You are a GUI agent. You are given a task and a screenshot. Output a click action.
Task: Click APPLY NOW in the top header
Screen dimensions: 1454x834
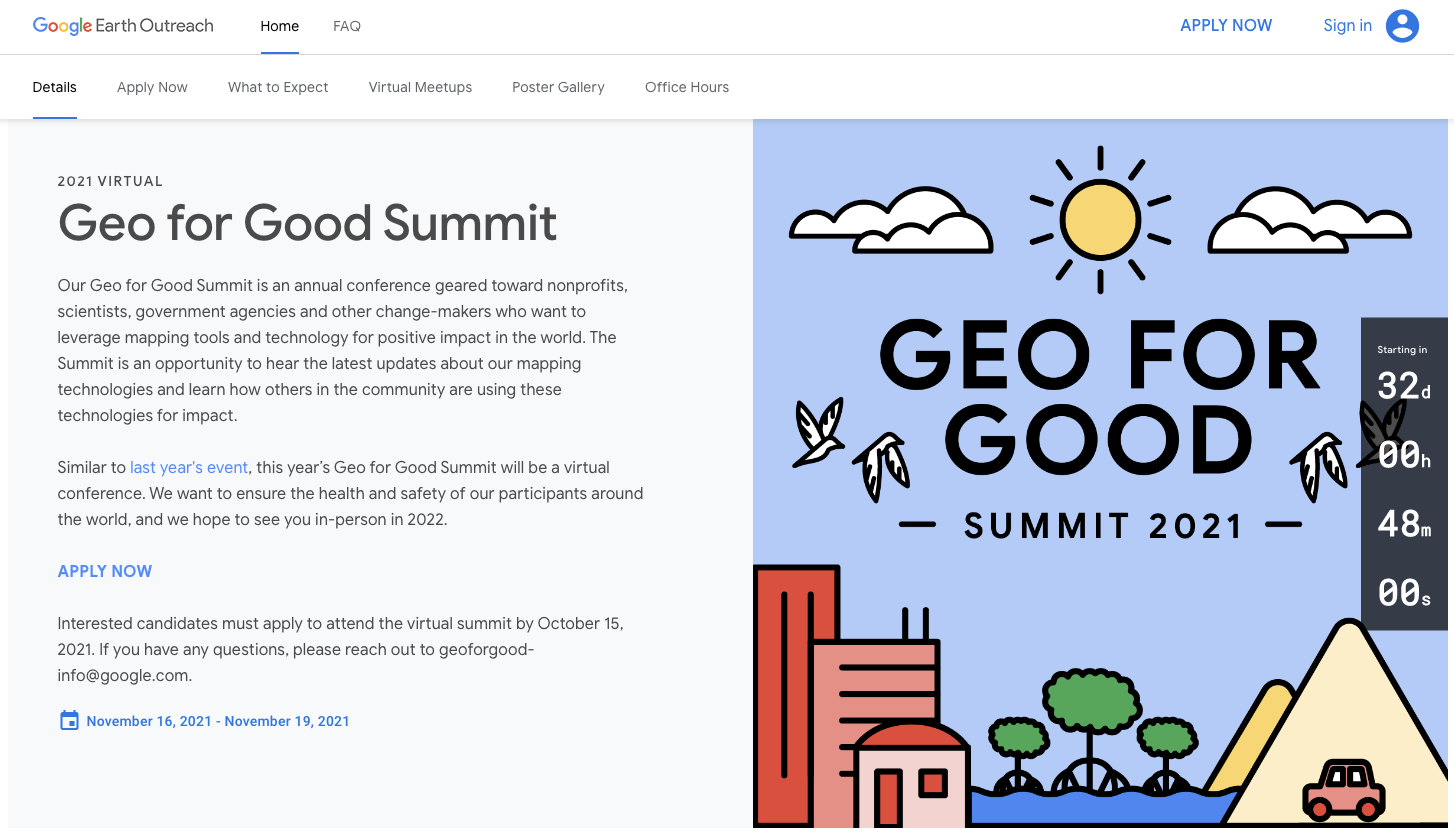(1226, 26)
